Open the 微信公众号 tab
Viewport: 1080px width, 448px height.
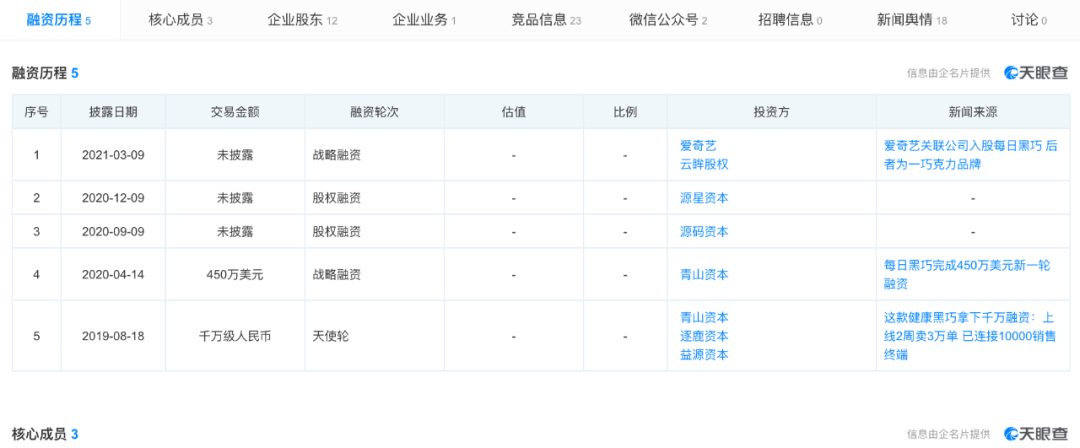(668, 20)
